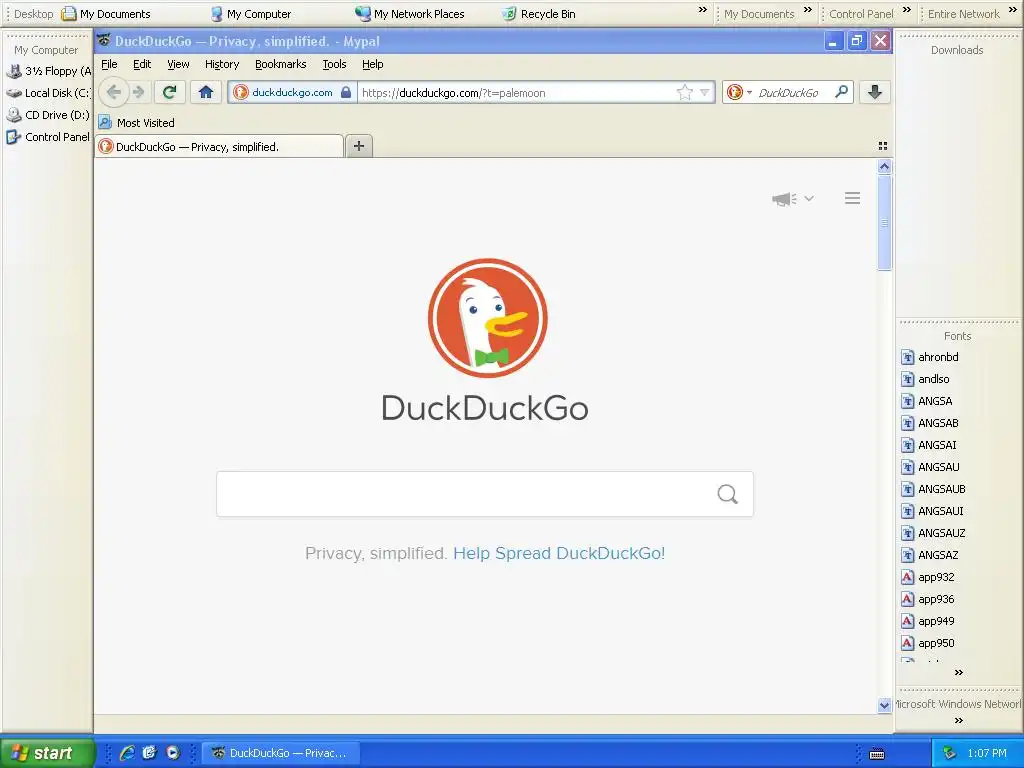Image resolution: width=1024 pixels, height=768 pixels.
Task: Follow the Help Spread DuckDuckGo! link
Action: (559, 553)
